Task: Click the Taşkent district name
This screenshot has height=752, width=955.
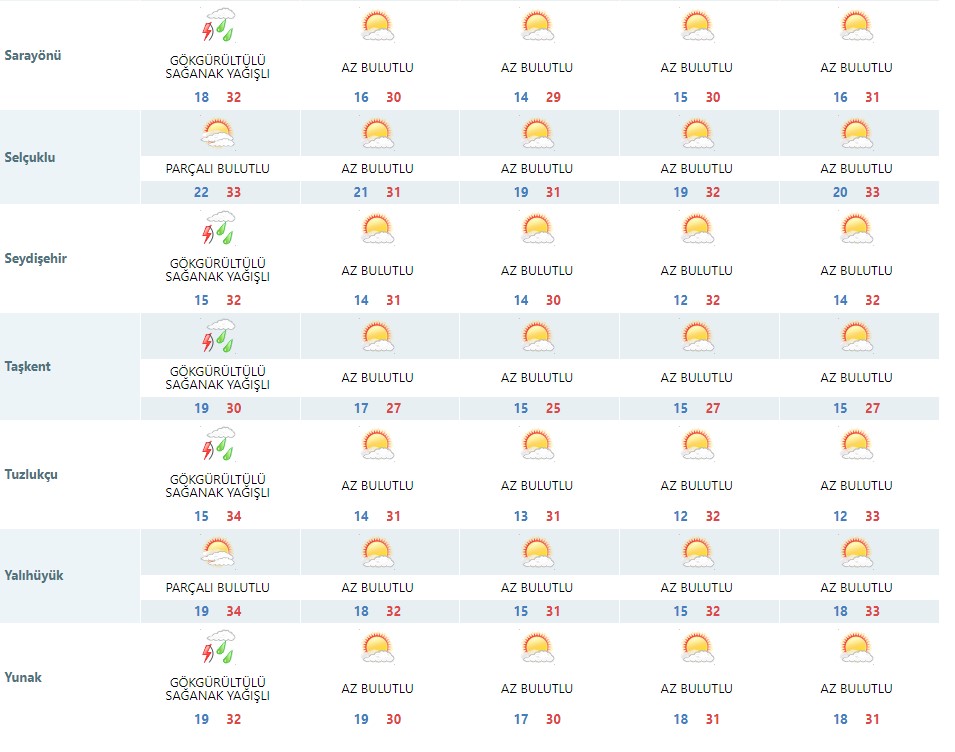Action: pyautogui.click(x=27, y=367)
